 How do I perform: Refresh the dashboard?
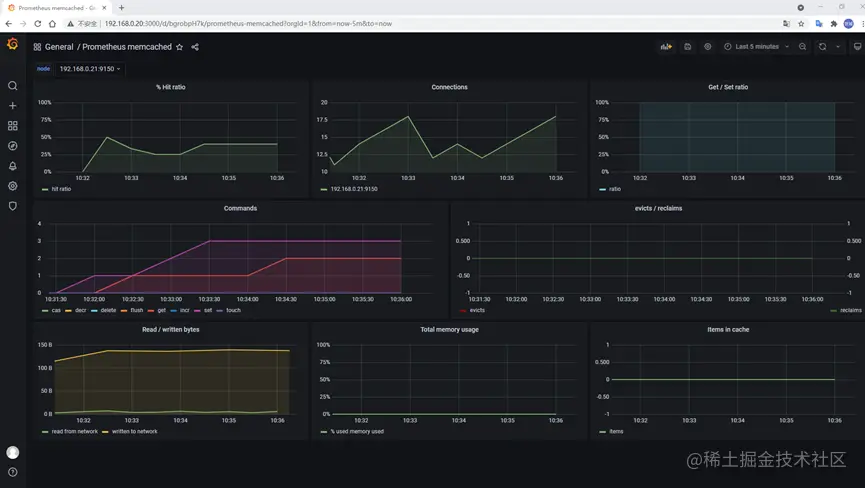pyautogui.click(x=823, y=47)
